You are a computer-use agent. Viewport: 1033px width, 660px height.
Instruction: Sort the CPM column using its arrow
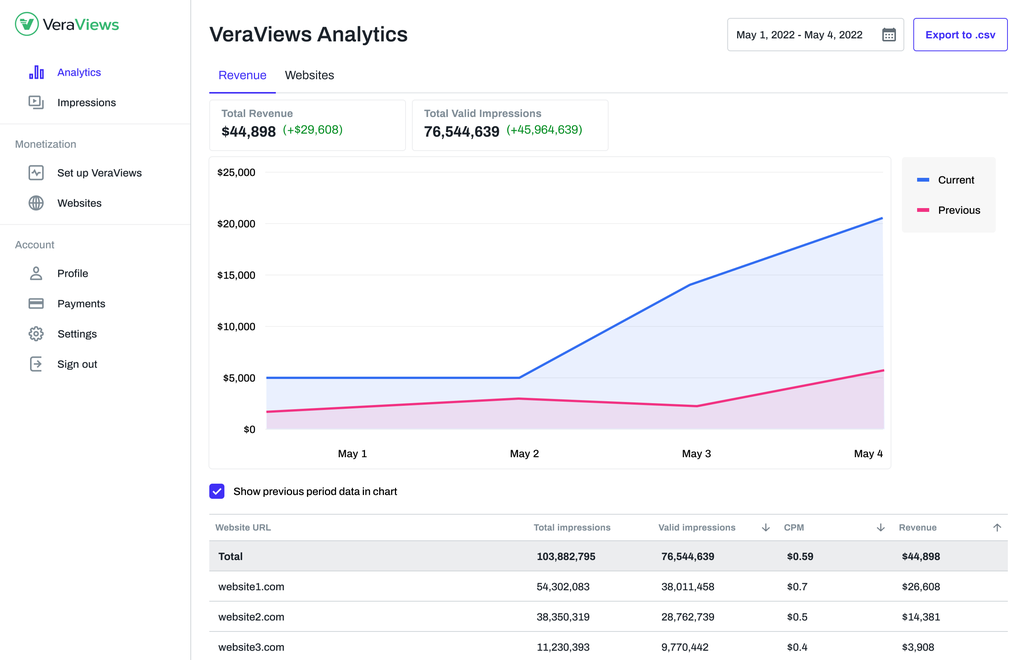pyautogui.click(x=880, y=528)
